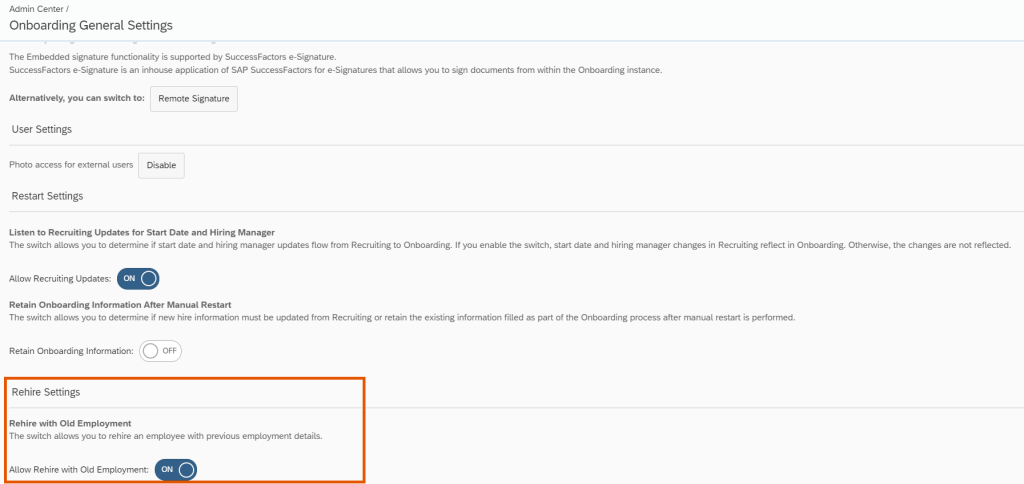
Task: Click the Listen to Recruiting Updates heading
Action: point(141,232)
